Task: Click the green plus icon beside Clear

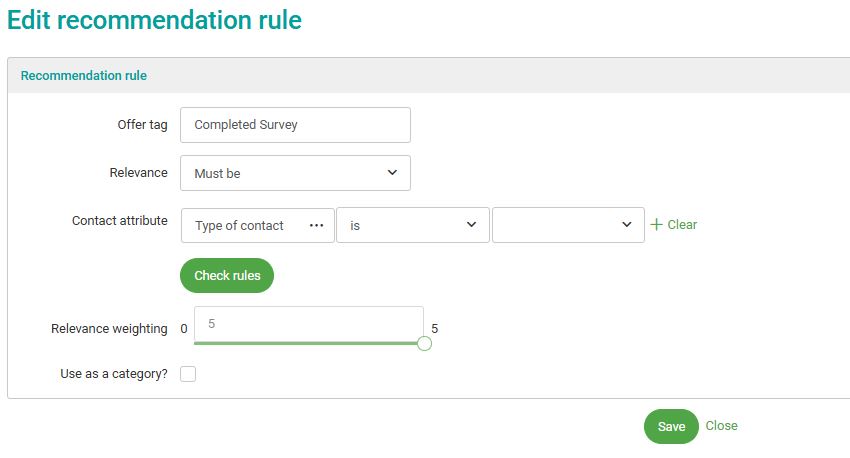Action: [657, 225]
